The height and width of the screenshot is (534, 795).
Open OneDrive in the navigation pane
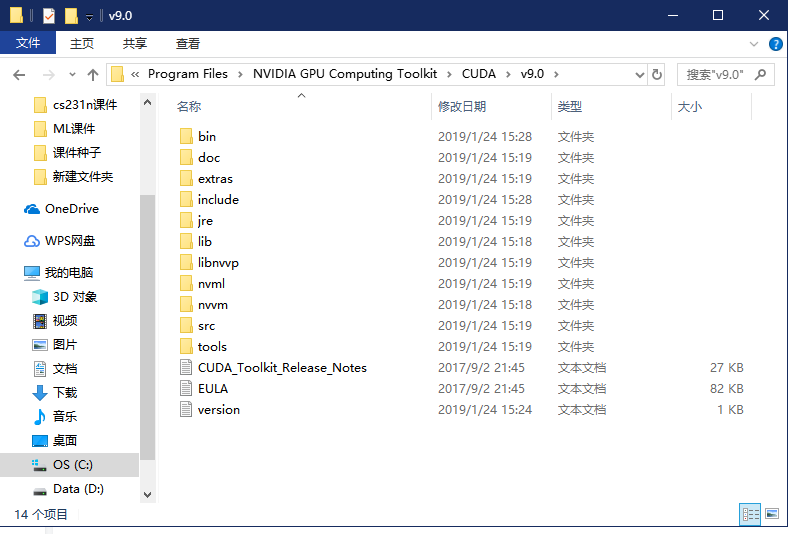(61, 209)
